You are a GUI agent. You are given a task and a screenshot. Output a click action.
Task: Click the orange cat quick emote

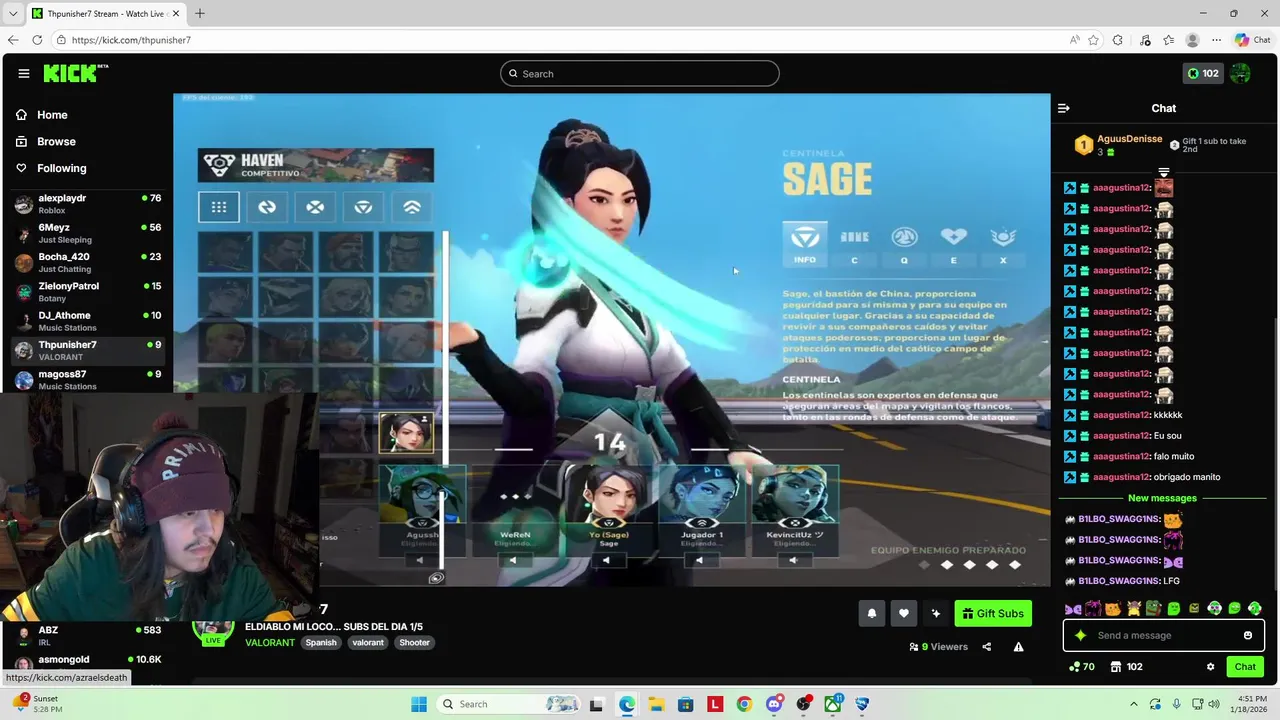[1113, 608]
